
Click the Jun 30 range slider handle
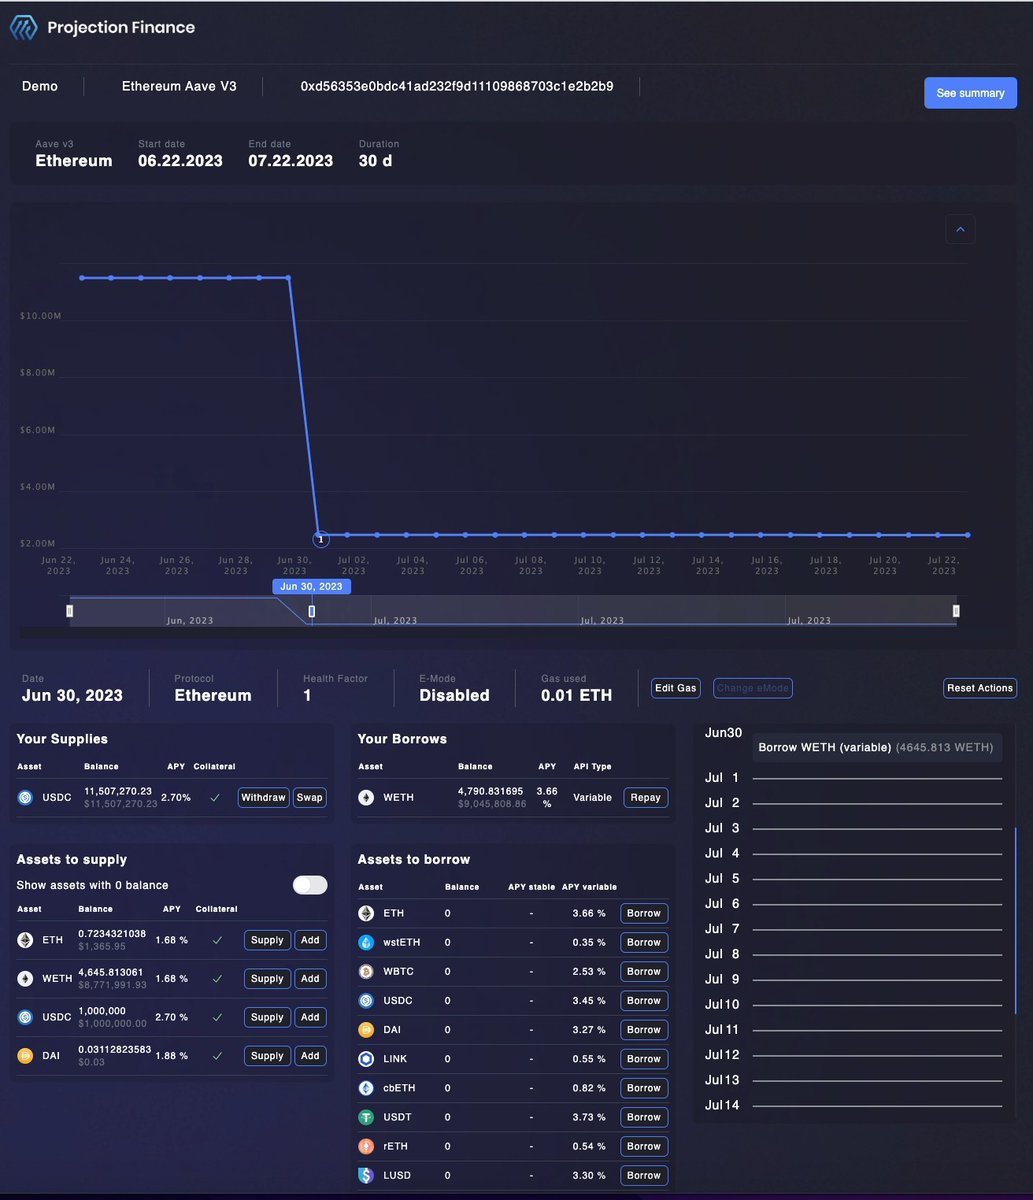point(312,610)
